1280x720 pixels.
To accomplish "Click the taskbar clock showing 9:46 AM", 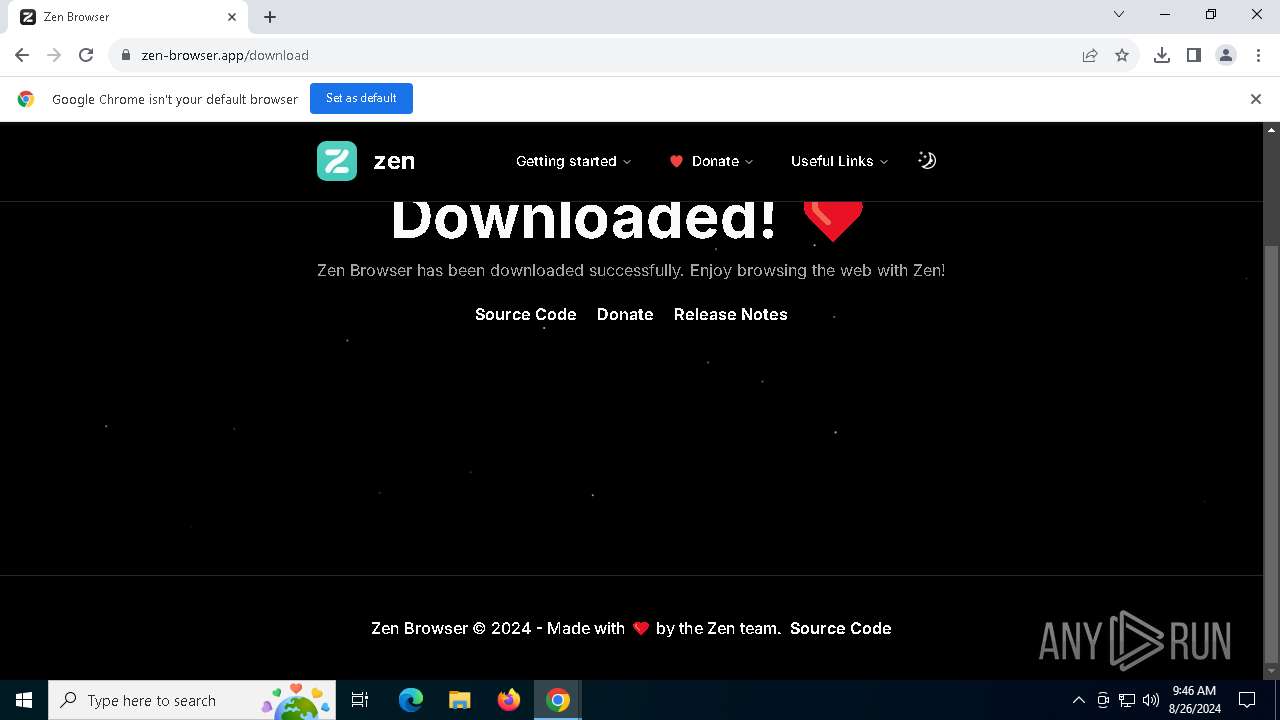I will [x=1195, y=700].
